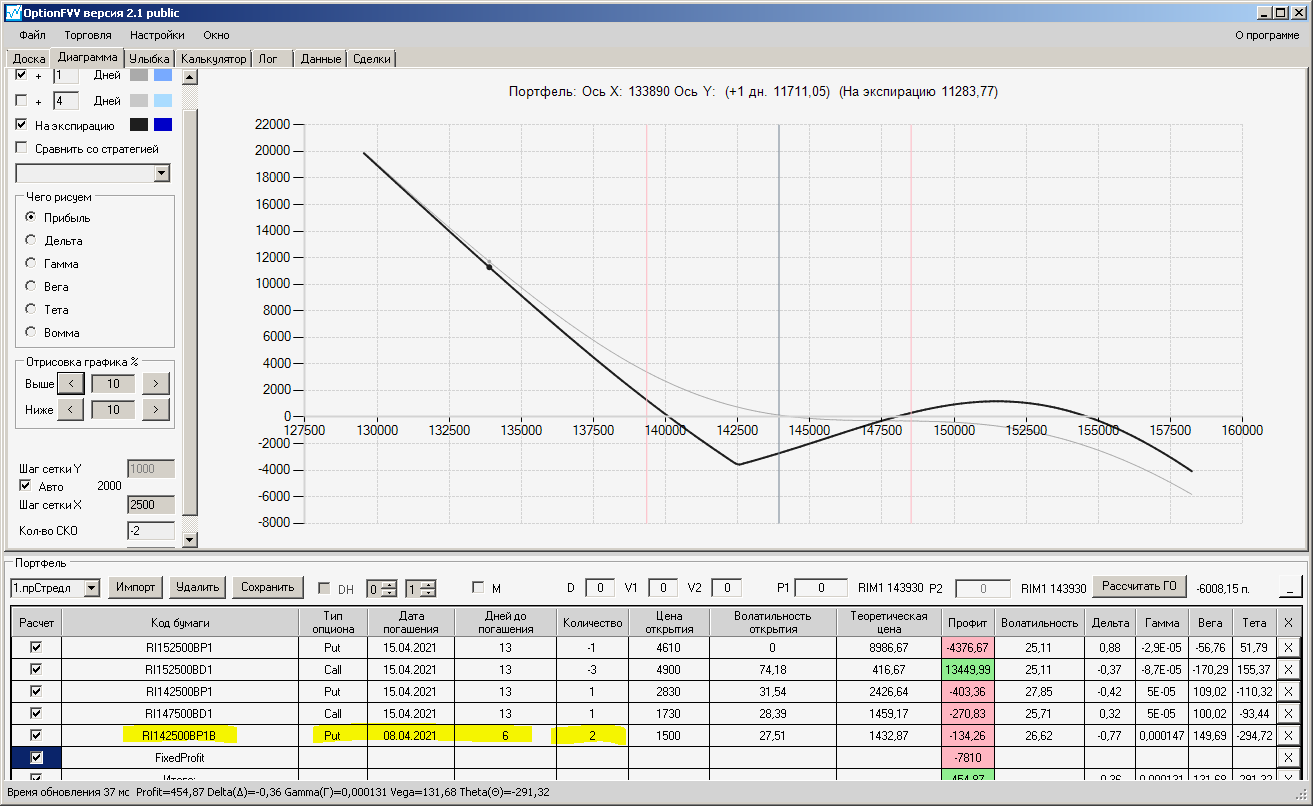
Task: Uncheck Расчет for FixedProfit row
Action: coord(36,757)
